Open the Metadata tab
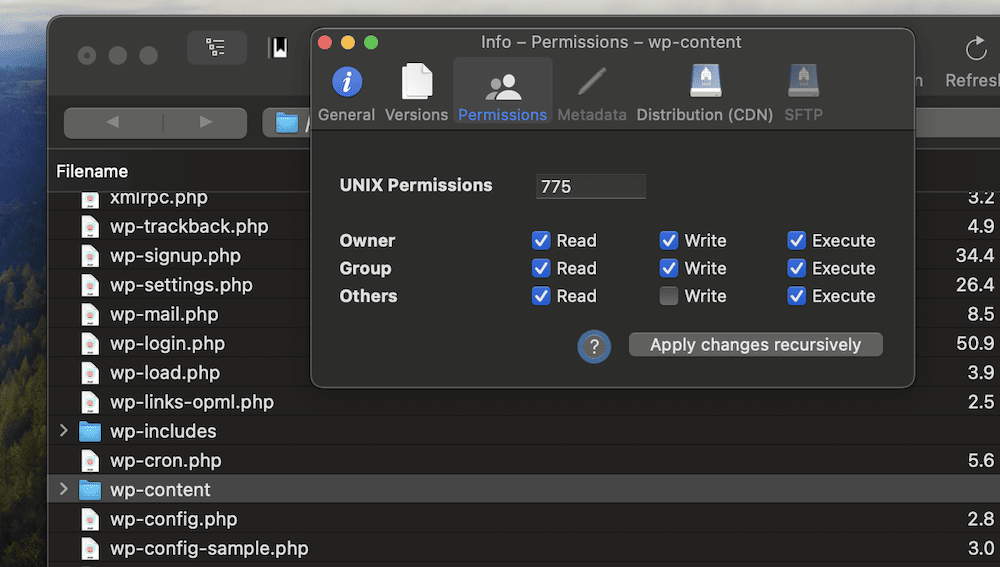1000x567 pixels. (592, 93)
